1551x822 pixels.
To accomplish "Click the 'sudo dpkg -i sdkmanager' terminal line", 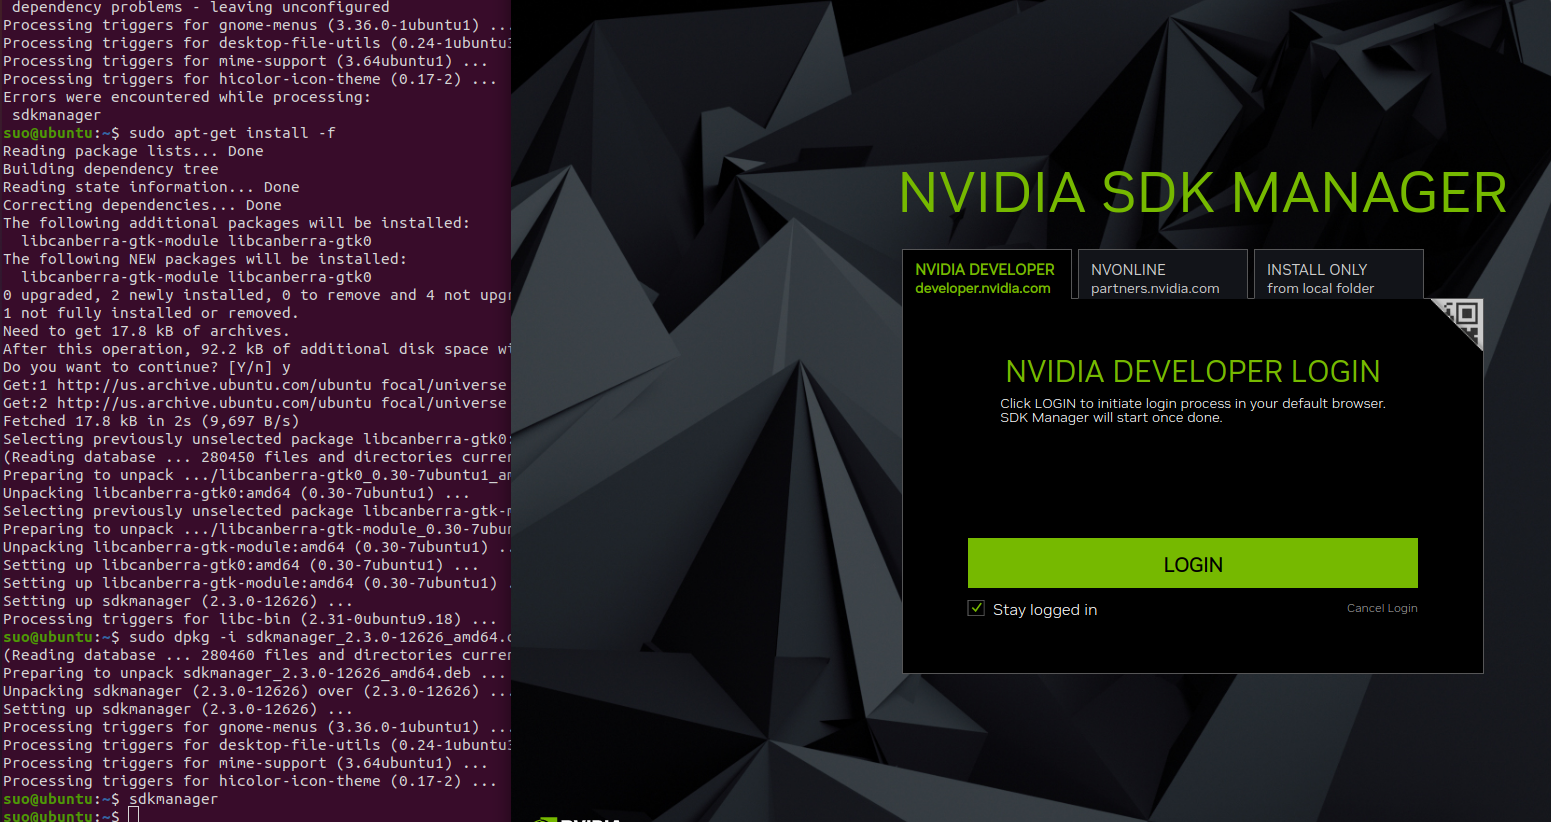I will [256, 637].
